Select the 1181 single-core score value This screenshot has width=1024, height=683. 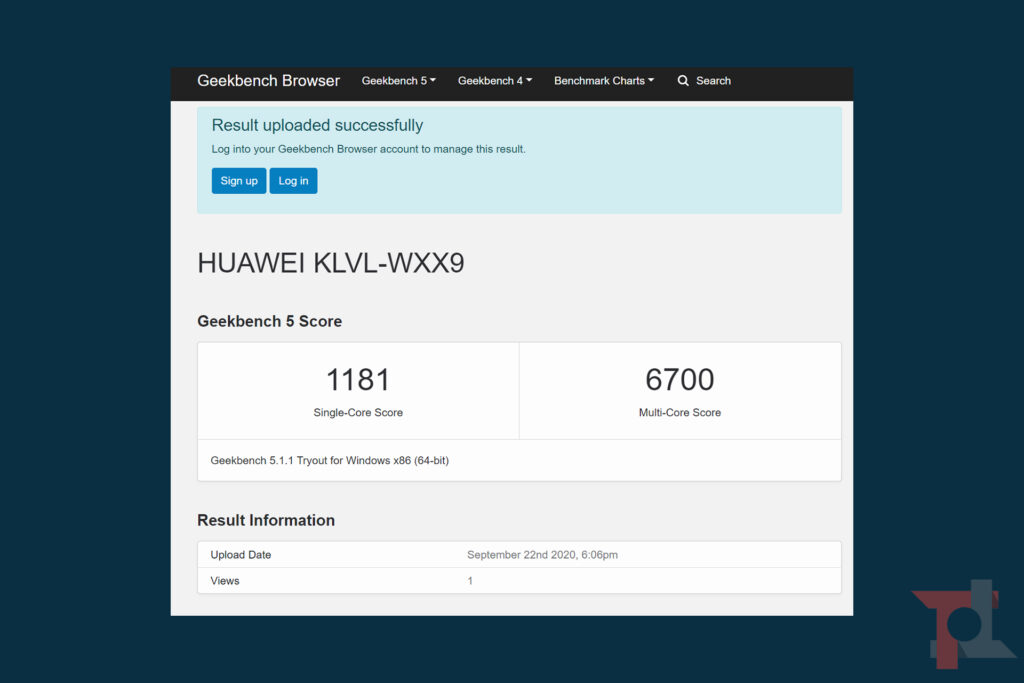click(358, 380)
